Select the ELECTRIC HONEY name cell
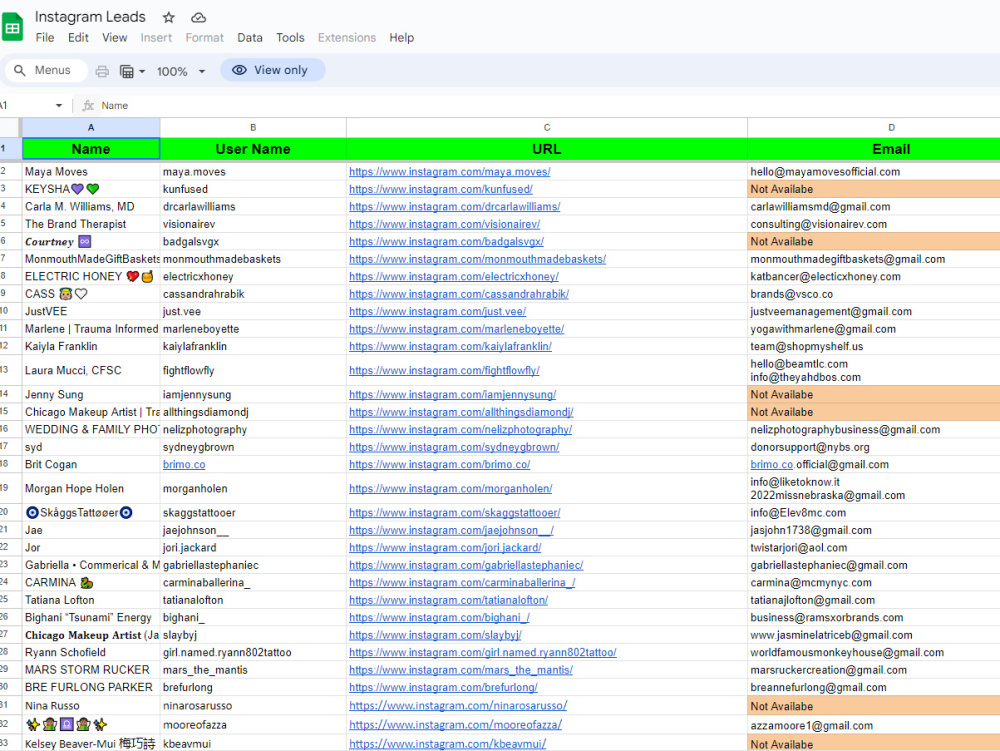This screenshot has height=751, width=1000. coord(91,277)
